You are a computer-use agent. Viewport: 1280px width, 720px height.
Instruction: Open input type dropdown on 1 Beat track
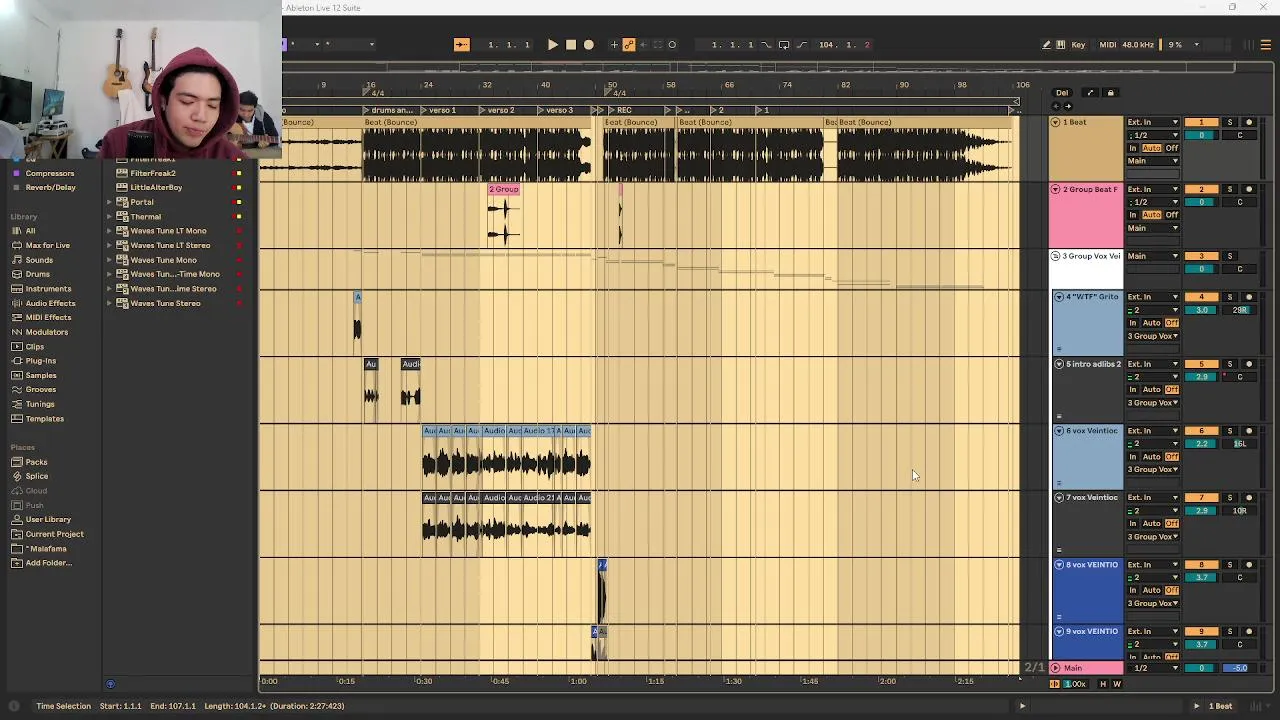(1154, 122)
